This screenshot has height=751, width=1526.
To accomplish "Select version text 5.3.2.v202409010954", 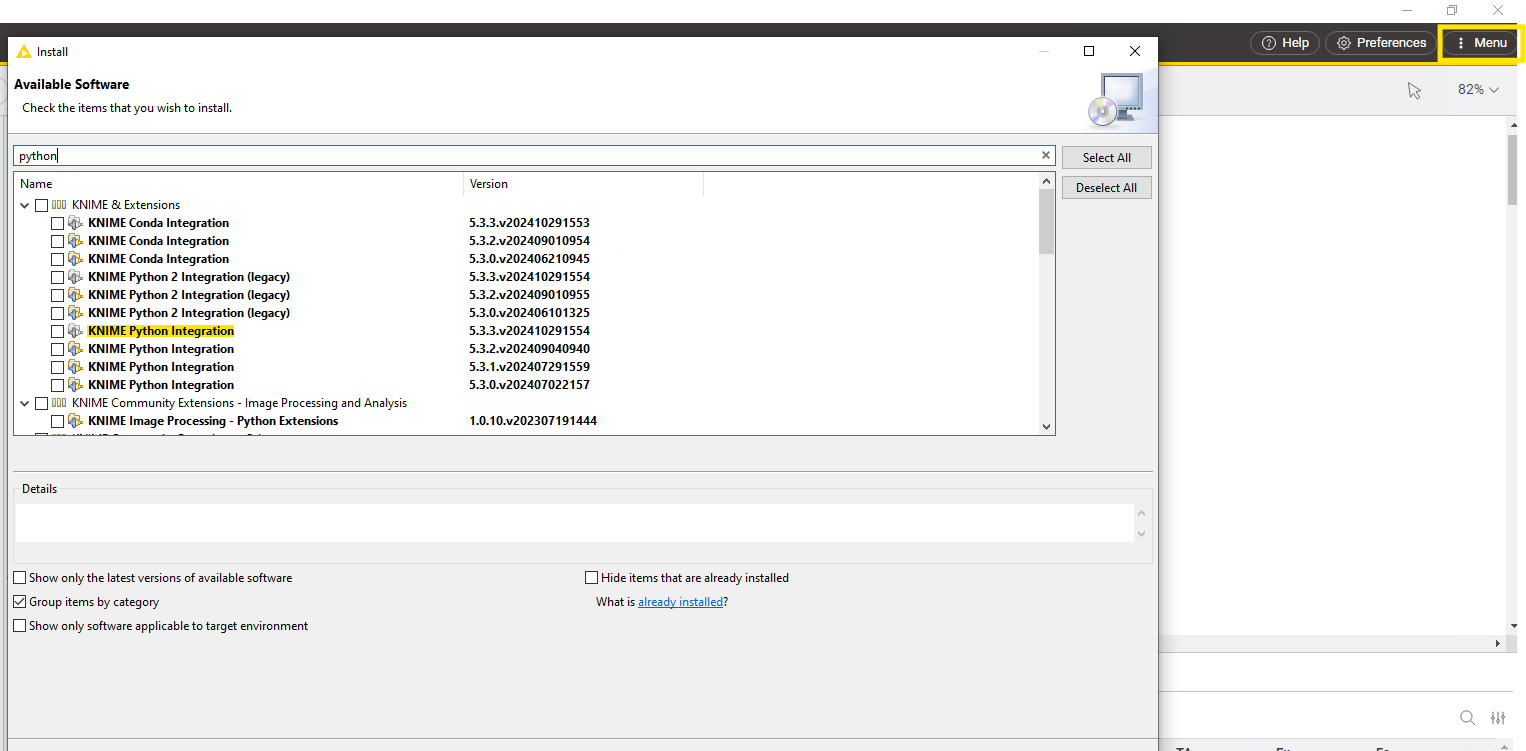I will pyautogui.click(x=529, y=241).
